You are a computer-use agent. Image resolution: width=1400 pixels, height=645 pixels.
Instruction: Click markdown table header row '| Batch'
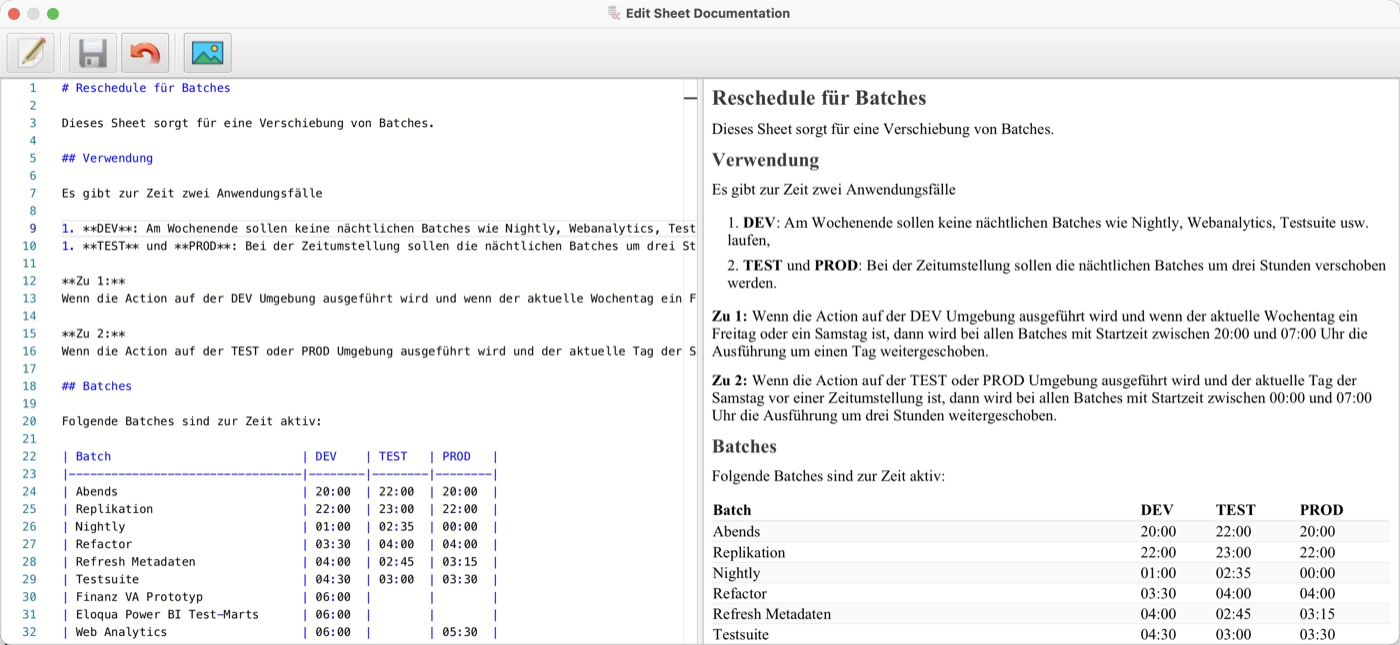point(280,456)
